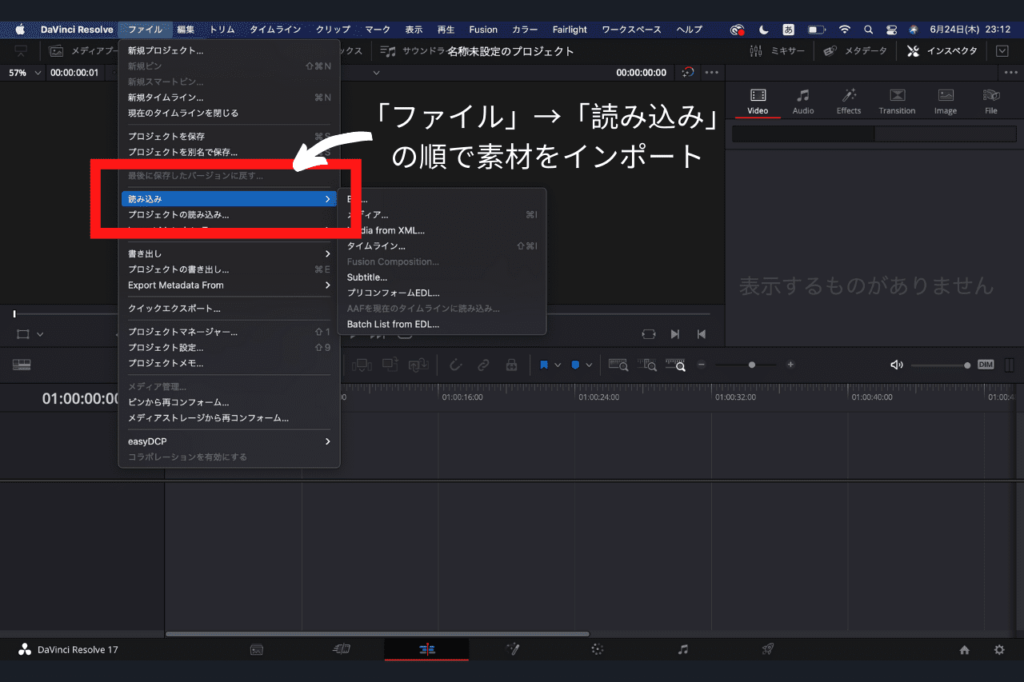Screen dimensions: 1024x682
Task: Select the File tab in inspector
Action: (x=991, y=102)
